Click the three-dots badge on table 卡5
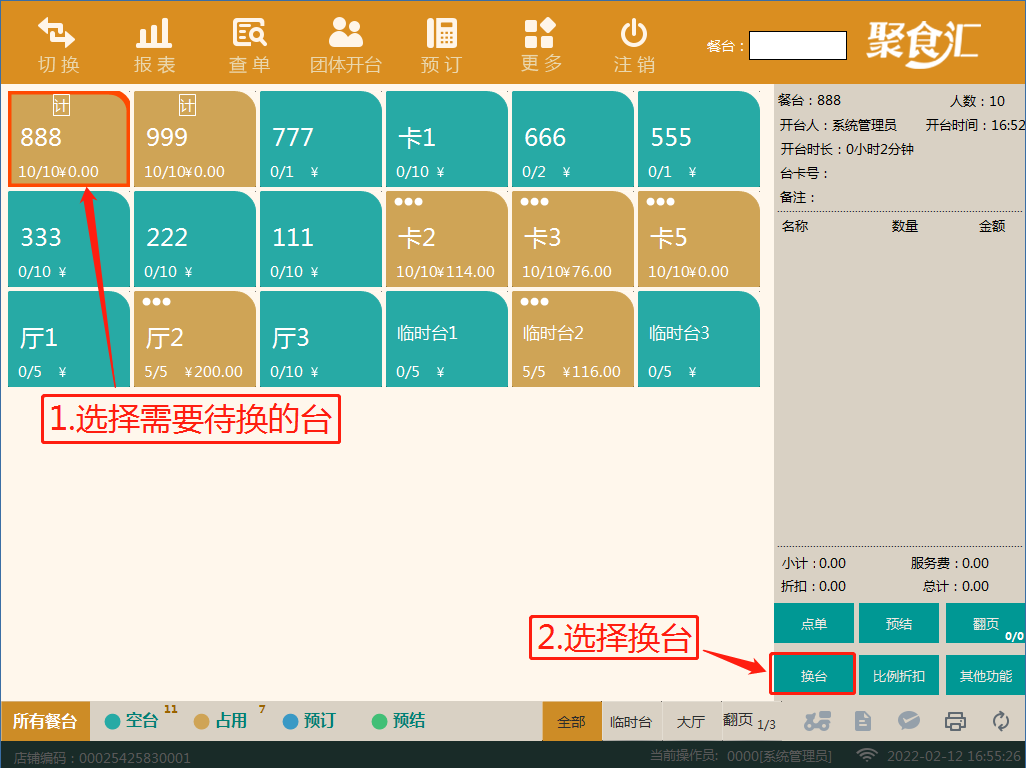The image size is (1026, 768). pyautogui.click(x=660, y=201)
